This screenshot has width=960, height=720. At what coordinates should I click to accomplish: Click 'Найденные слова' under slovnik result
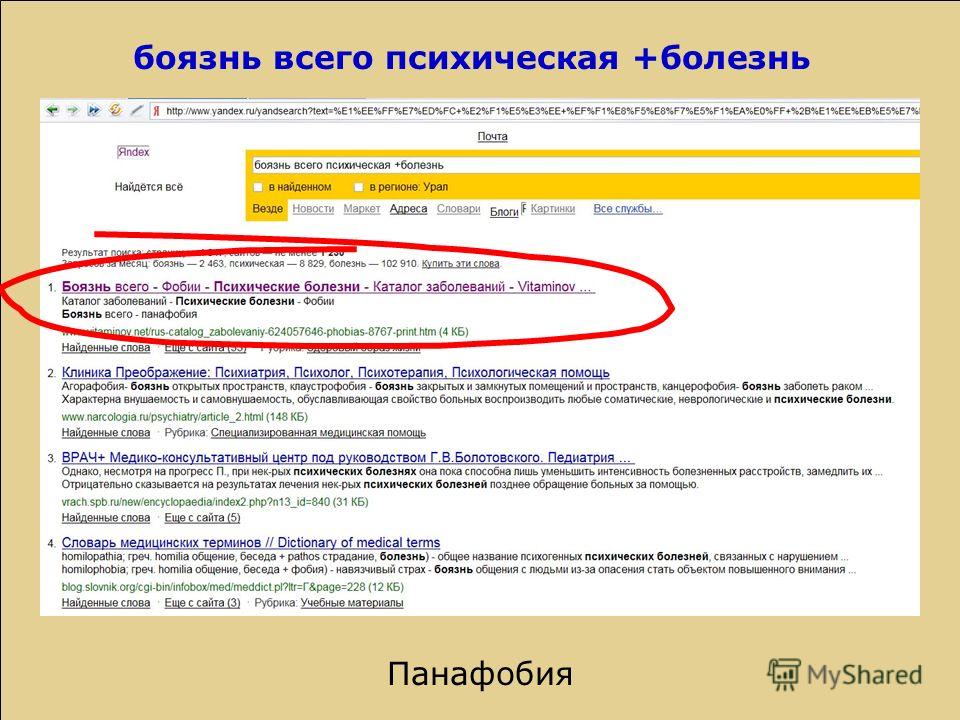(106, 603)
